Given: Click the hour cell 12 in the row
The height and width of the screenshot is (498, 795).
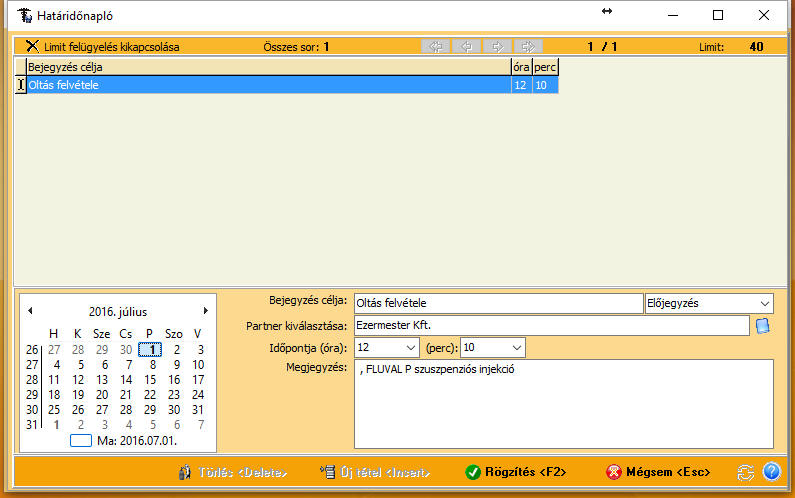Looking at the screenshot, I should (x=521, y=85).
